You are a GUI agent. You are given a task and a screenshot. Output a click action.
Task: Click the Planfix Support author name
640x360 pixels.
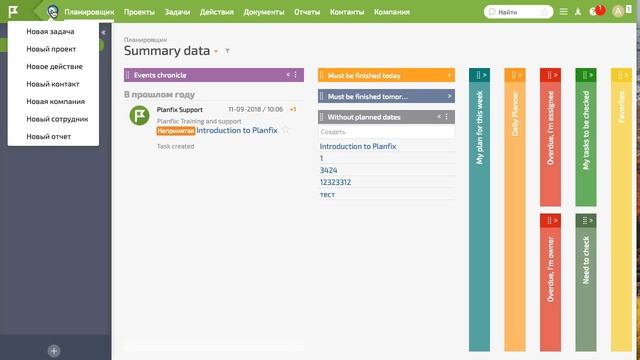tap(180, 110)
